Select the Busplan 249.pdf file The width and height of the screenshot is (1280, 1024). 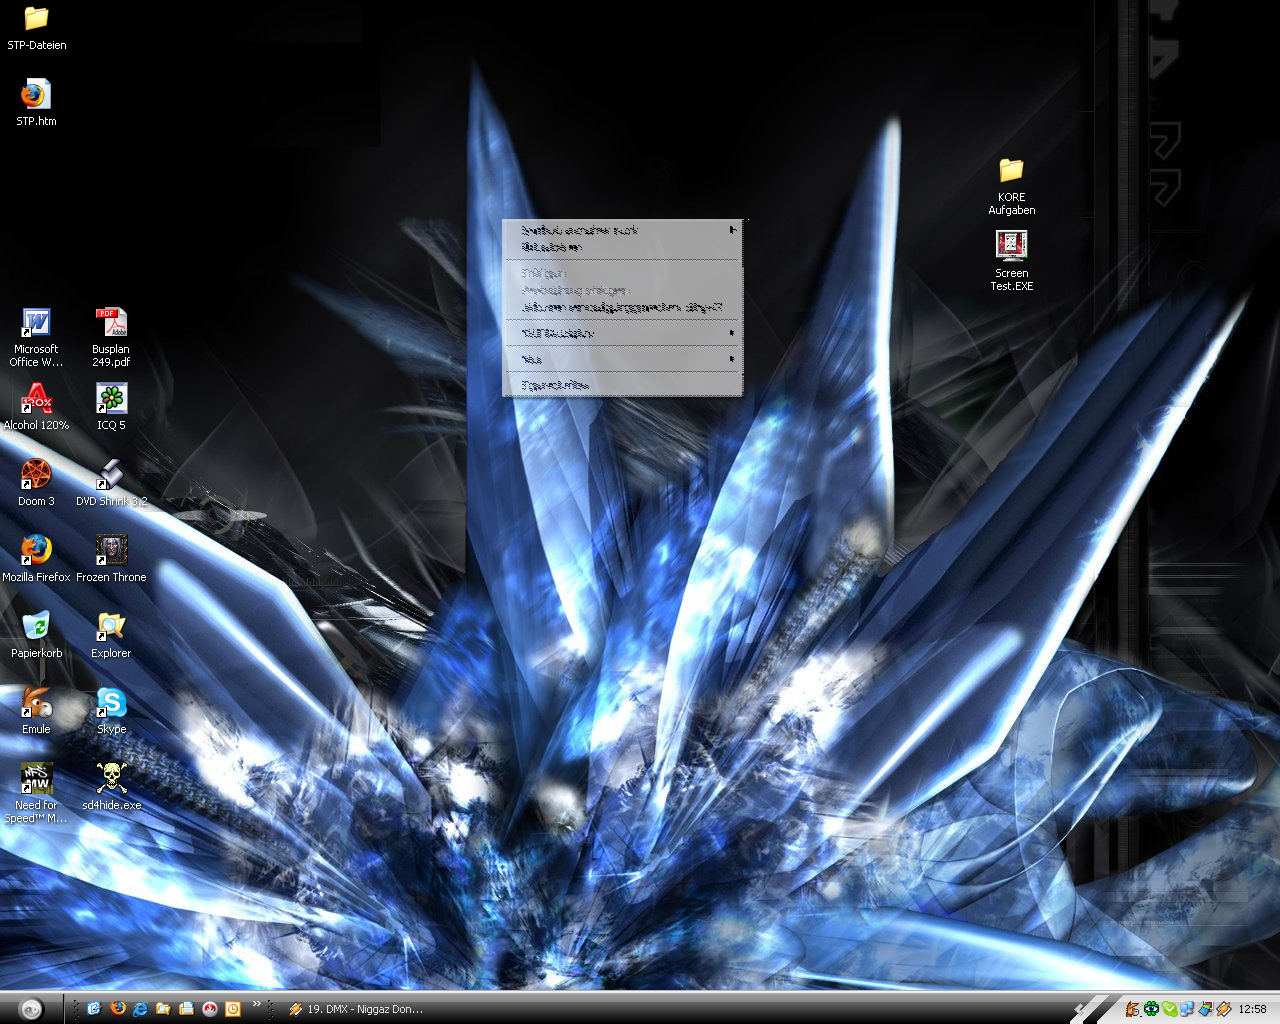point(111,323)
